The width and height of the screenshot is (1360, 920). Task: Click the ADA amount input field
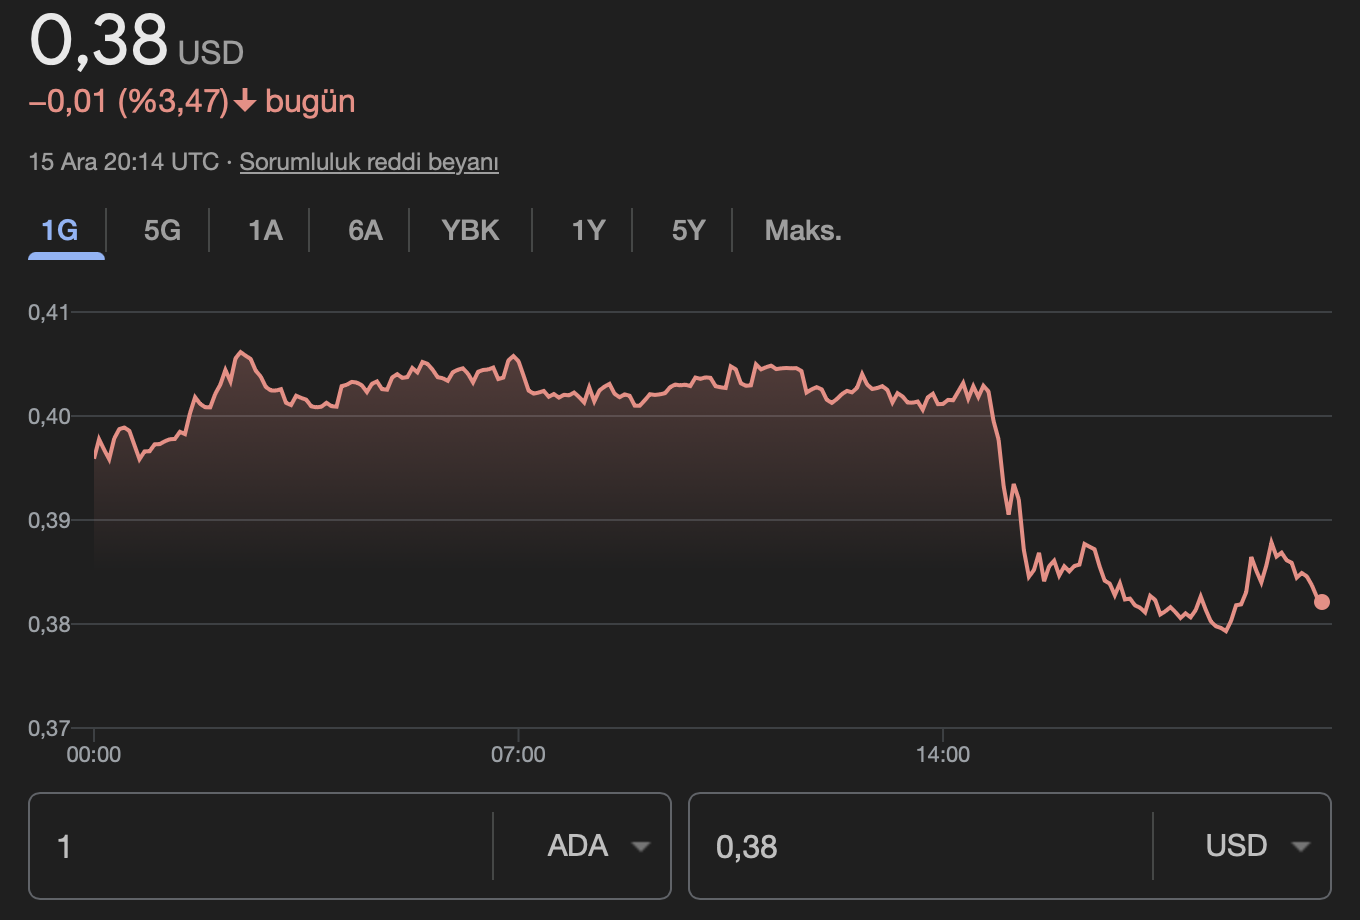pyautogui.click(x=260, y=847)
